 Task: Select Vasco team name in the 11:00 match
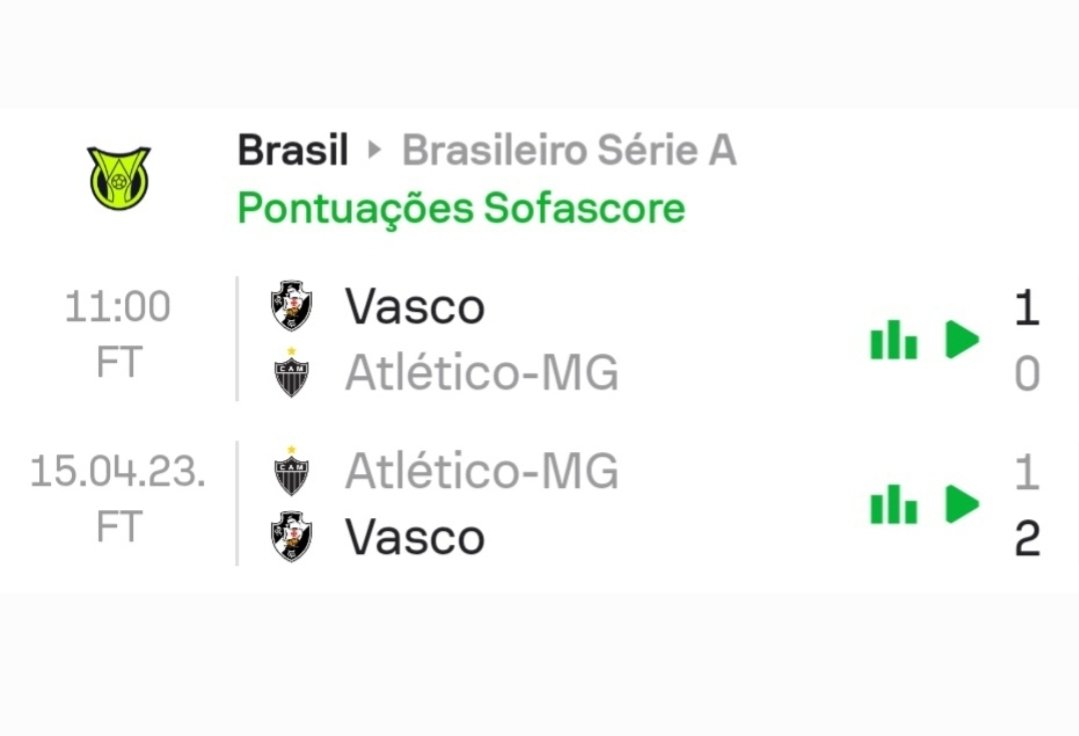415,306
